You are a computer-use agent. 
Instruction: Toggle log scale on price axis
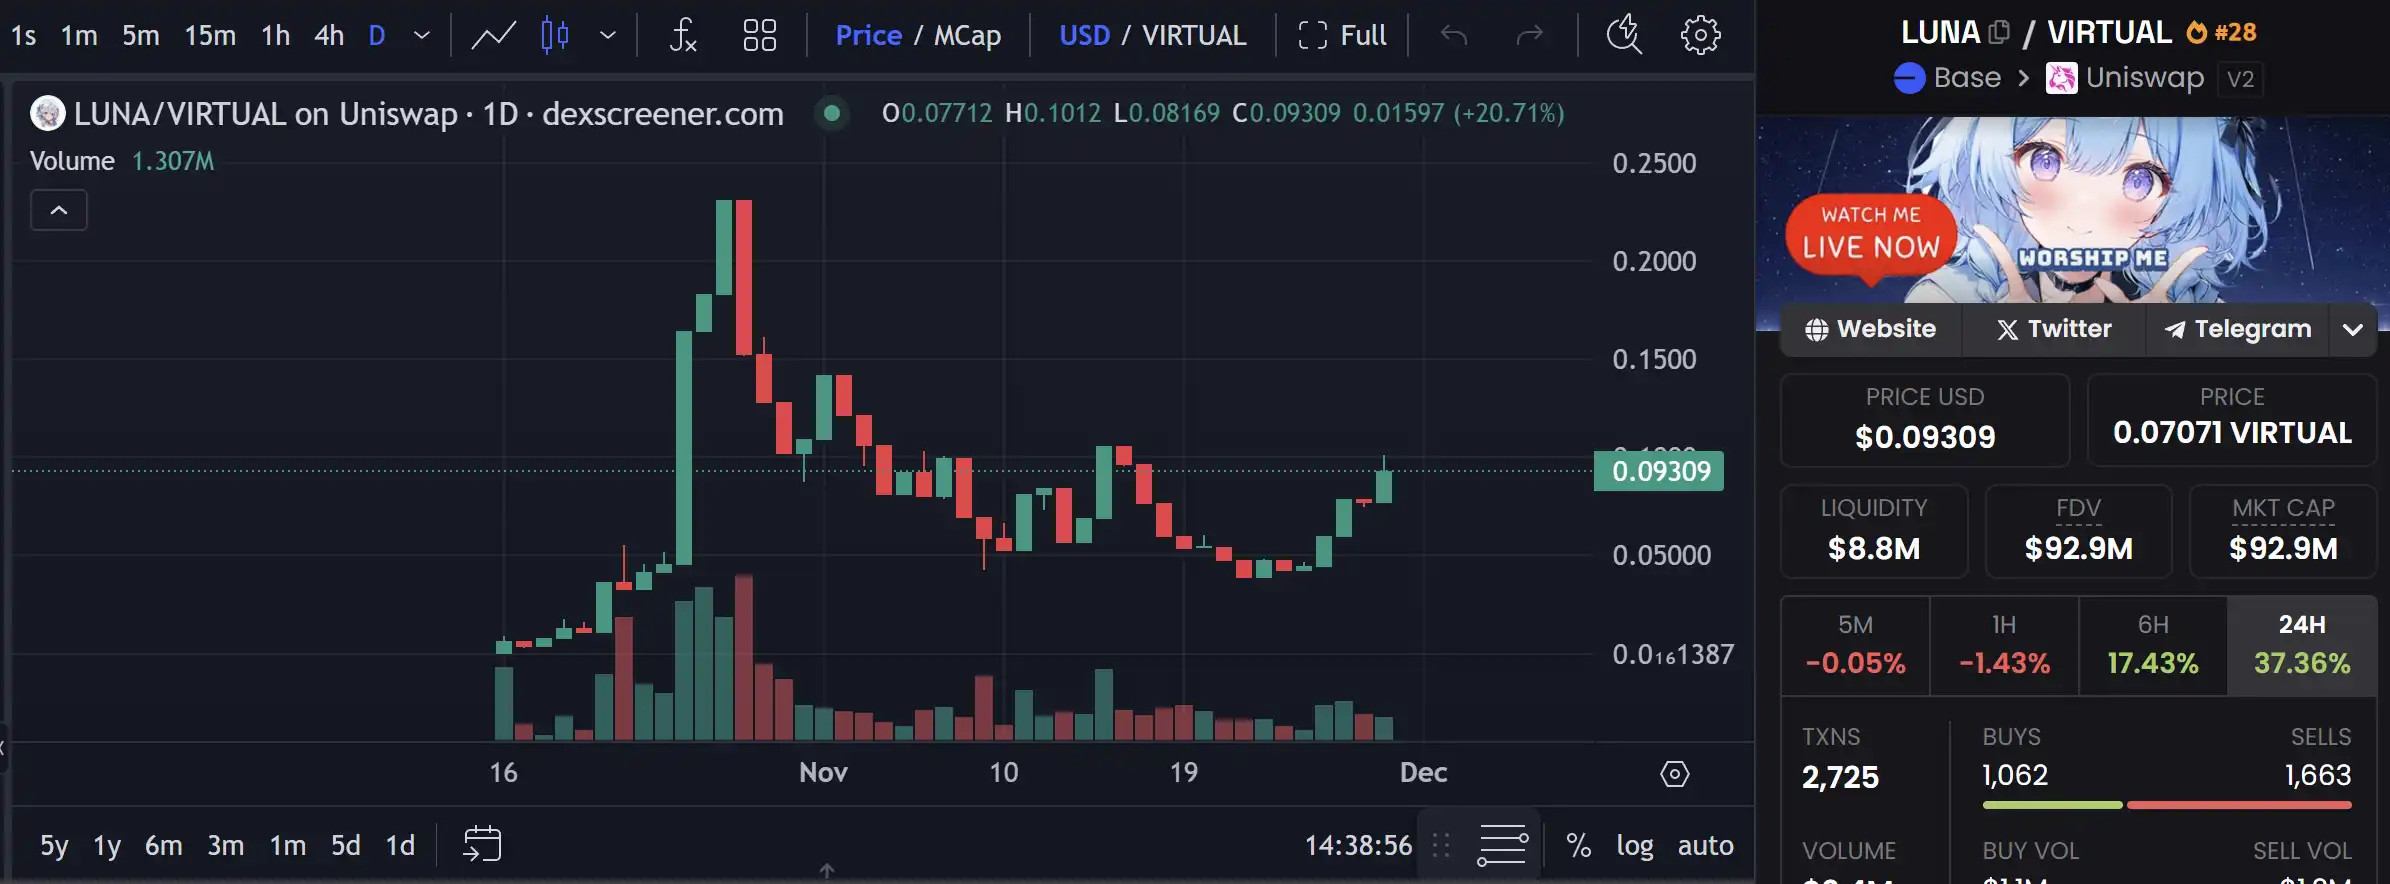pyautogui.click(x=1635, y=846)
